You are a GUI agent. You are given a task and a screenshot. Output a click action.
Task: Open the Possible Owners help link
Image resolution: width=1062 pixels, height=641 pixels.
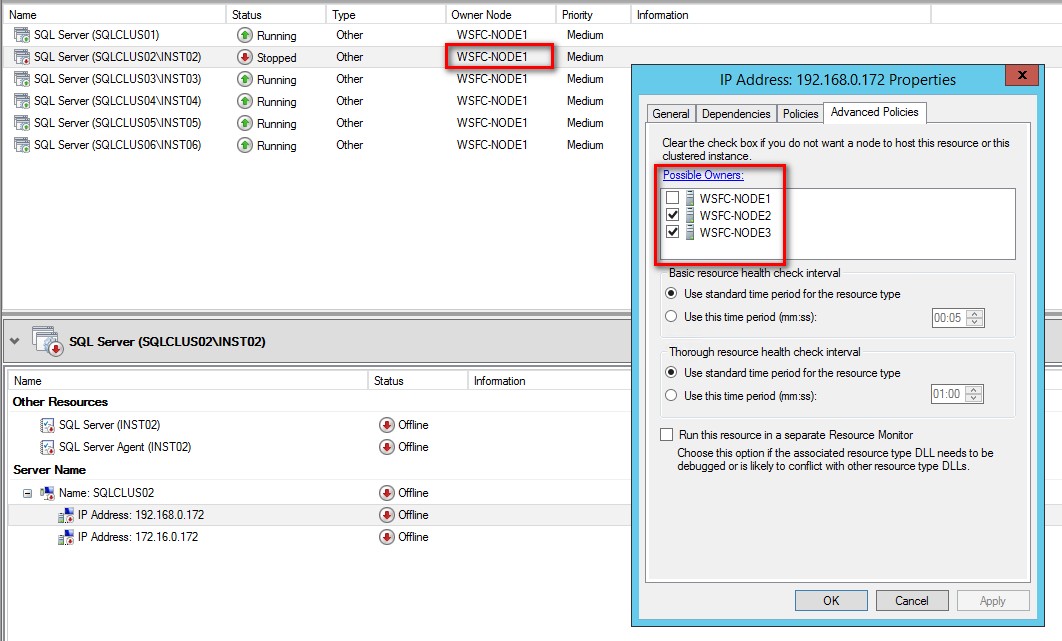click(703, 175)
